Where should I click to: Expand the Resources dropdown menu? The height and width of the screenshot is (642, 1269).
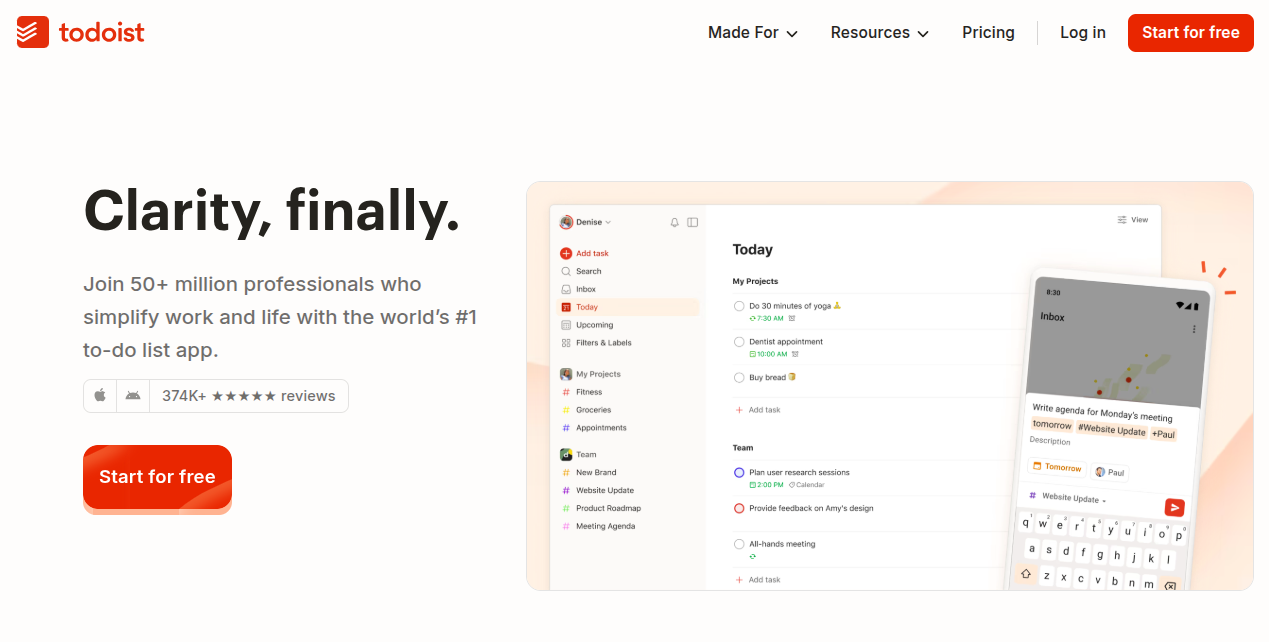tap(880, 33)
